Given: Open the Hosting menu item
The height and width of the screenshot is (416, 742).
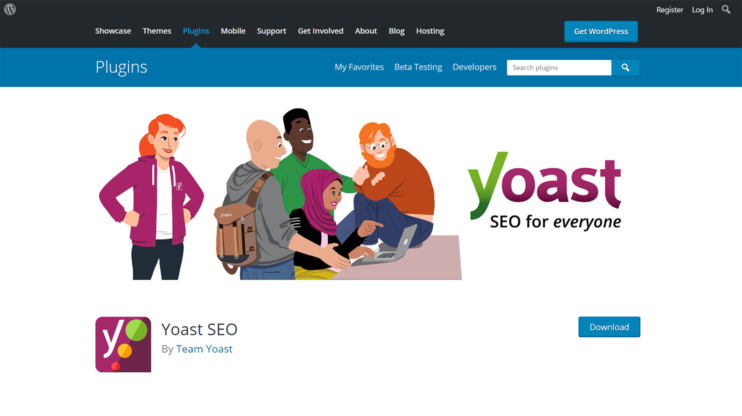Looking at the screenshot, I should 430,31.
